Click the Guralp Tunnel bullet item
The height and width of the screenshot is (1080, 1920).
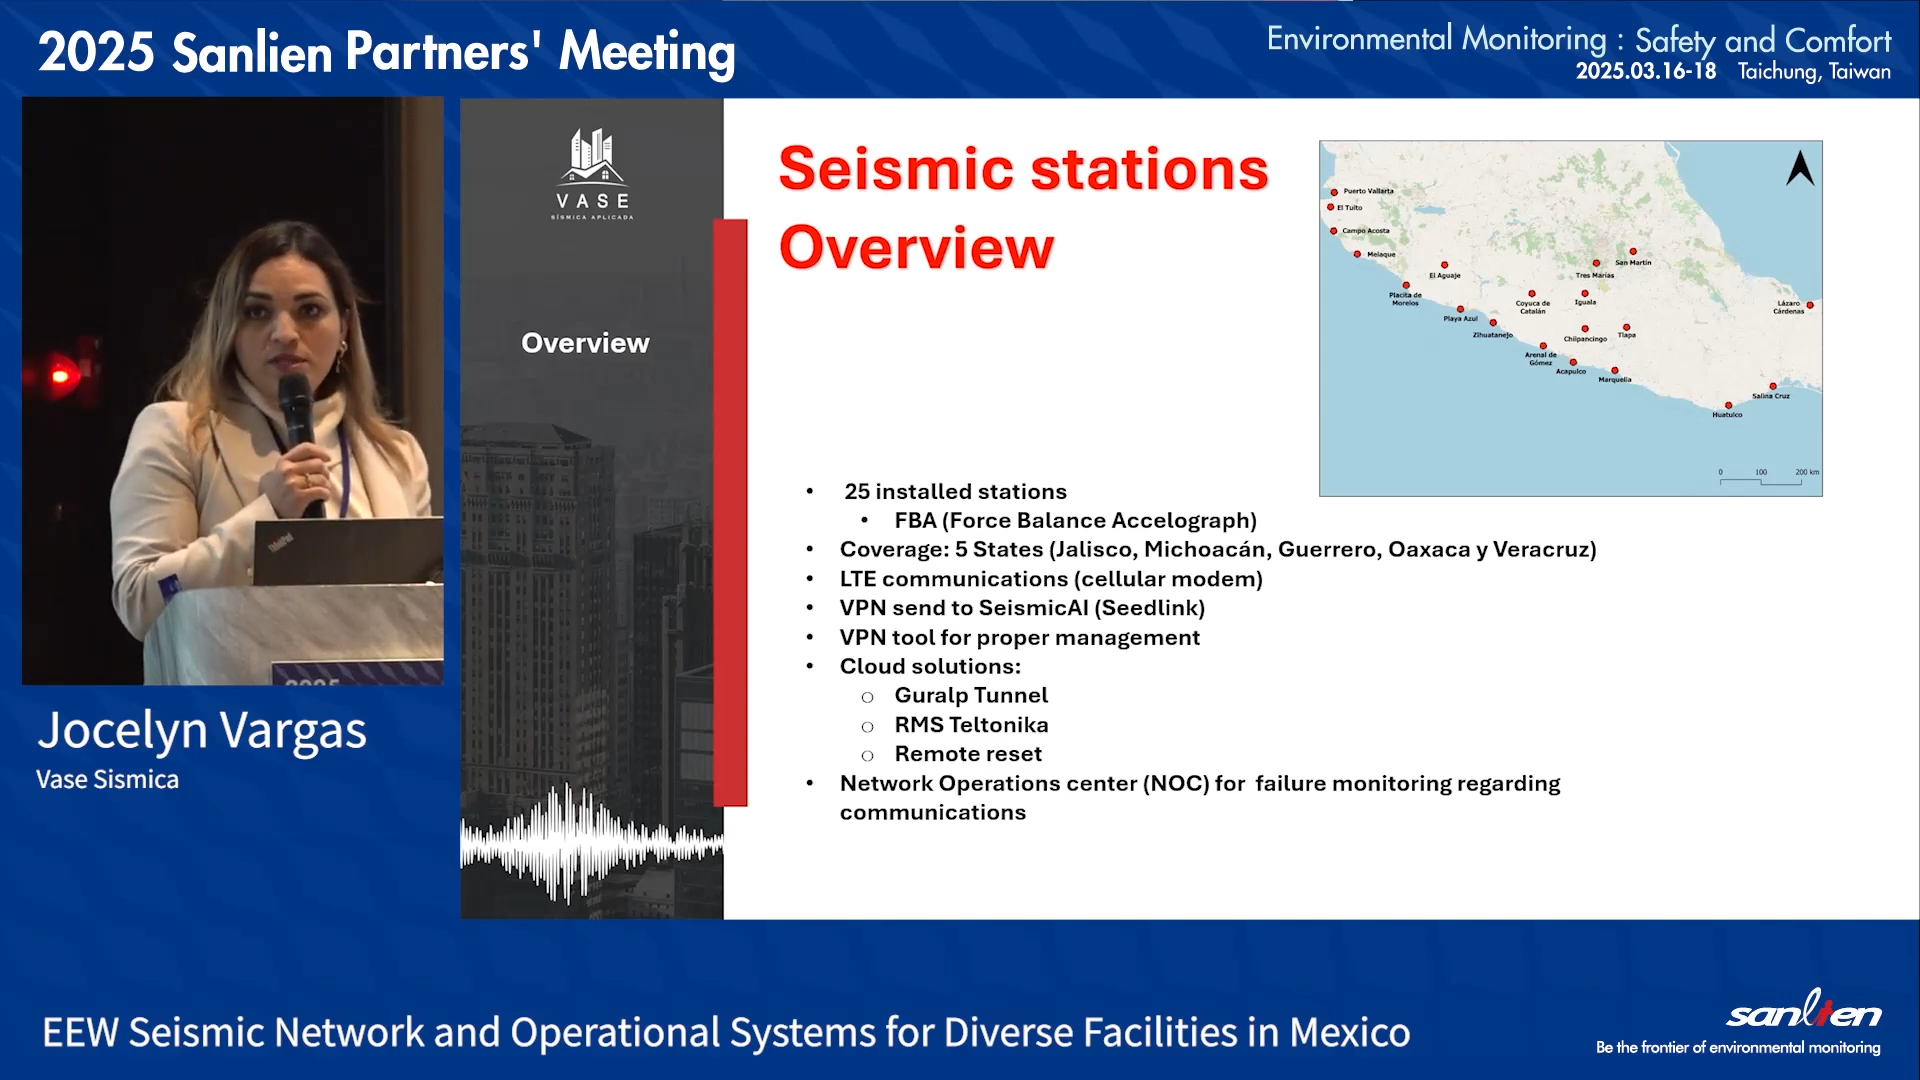[x=970, y=695]
